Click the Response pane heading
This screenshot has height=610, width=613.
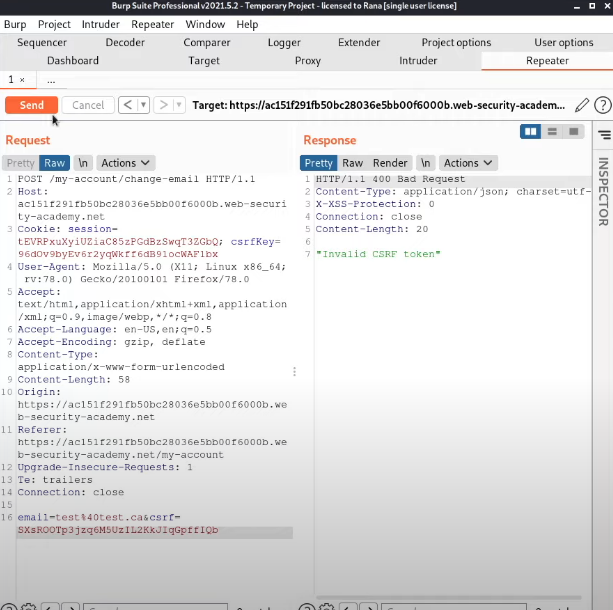click(330, 140)
